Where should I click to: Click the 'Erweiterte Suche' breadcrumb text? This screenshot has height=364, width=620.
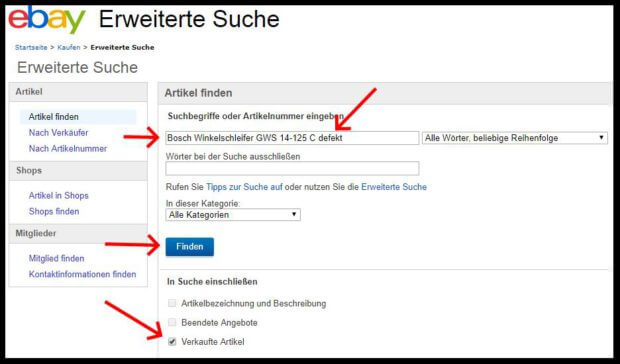coord(122,47)
